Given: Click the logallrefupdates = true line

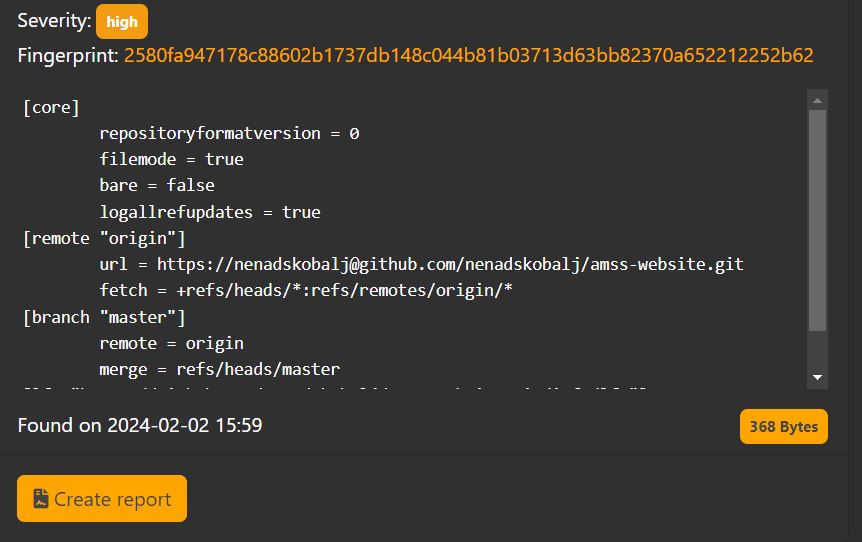Looking at the screenshot, I should 210,212.
